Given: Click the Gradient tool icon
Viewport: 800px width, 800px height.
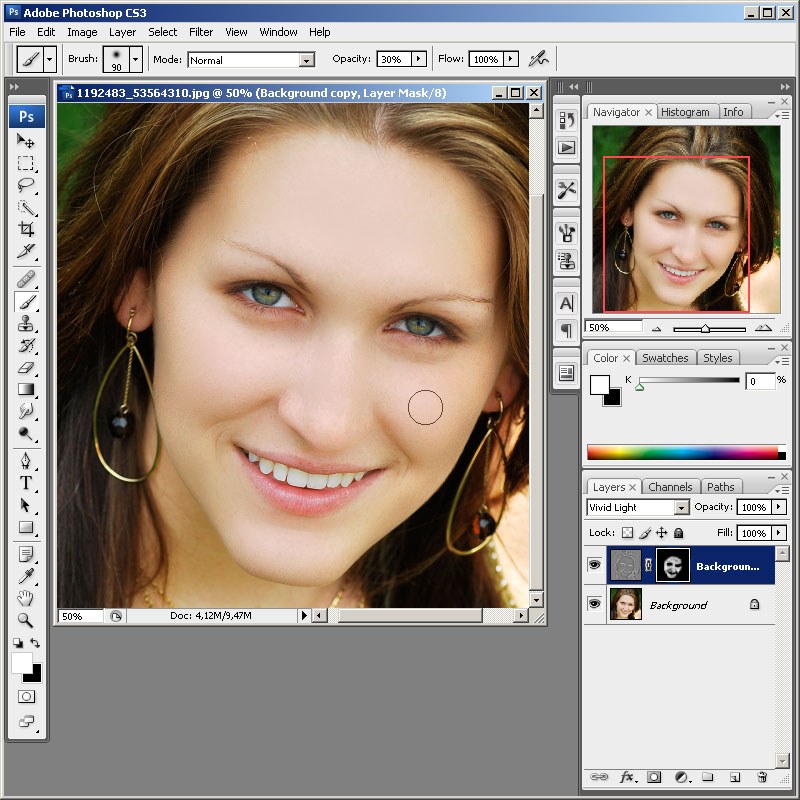Looking at the screenshot, I should 26,389.
